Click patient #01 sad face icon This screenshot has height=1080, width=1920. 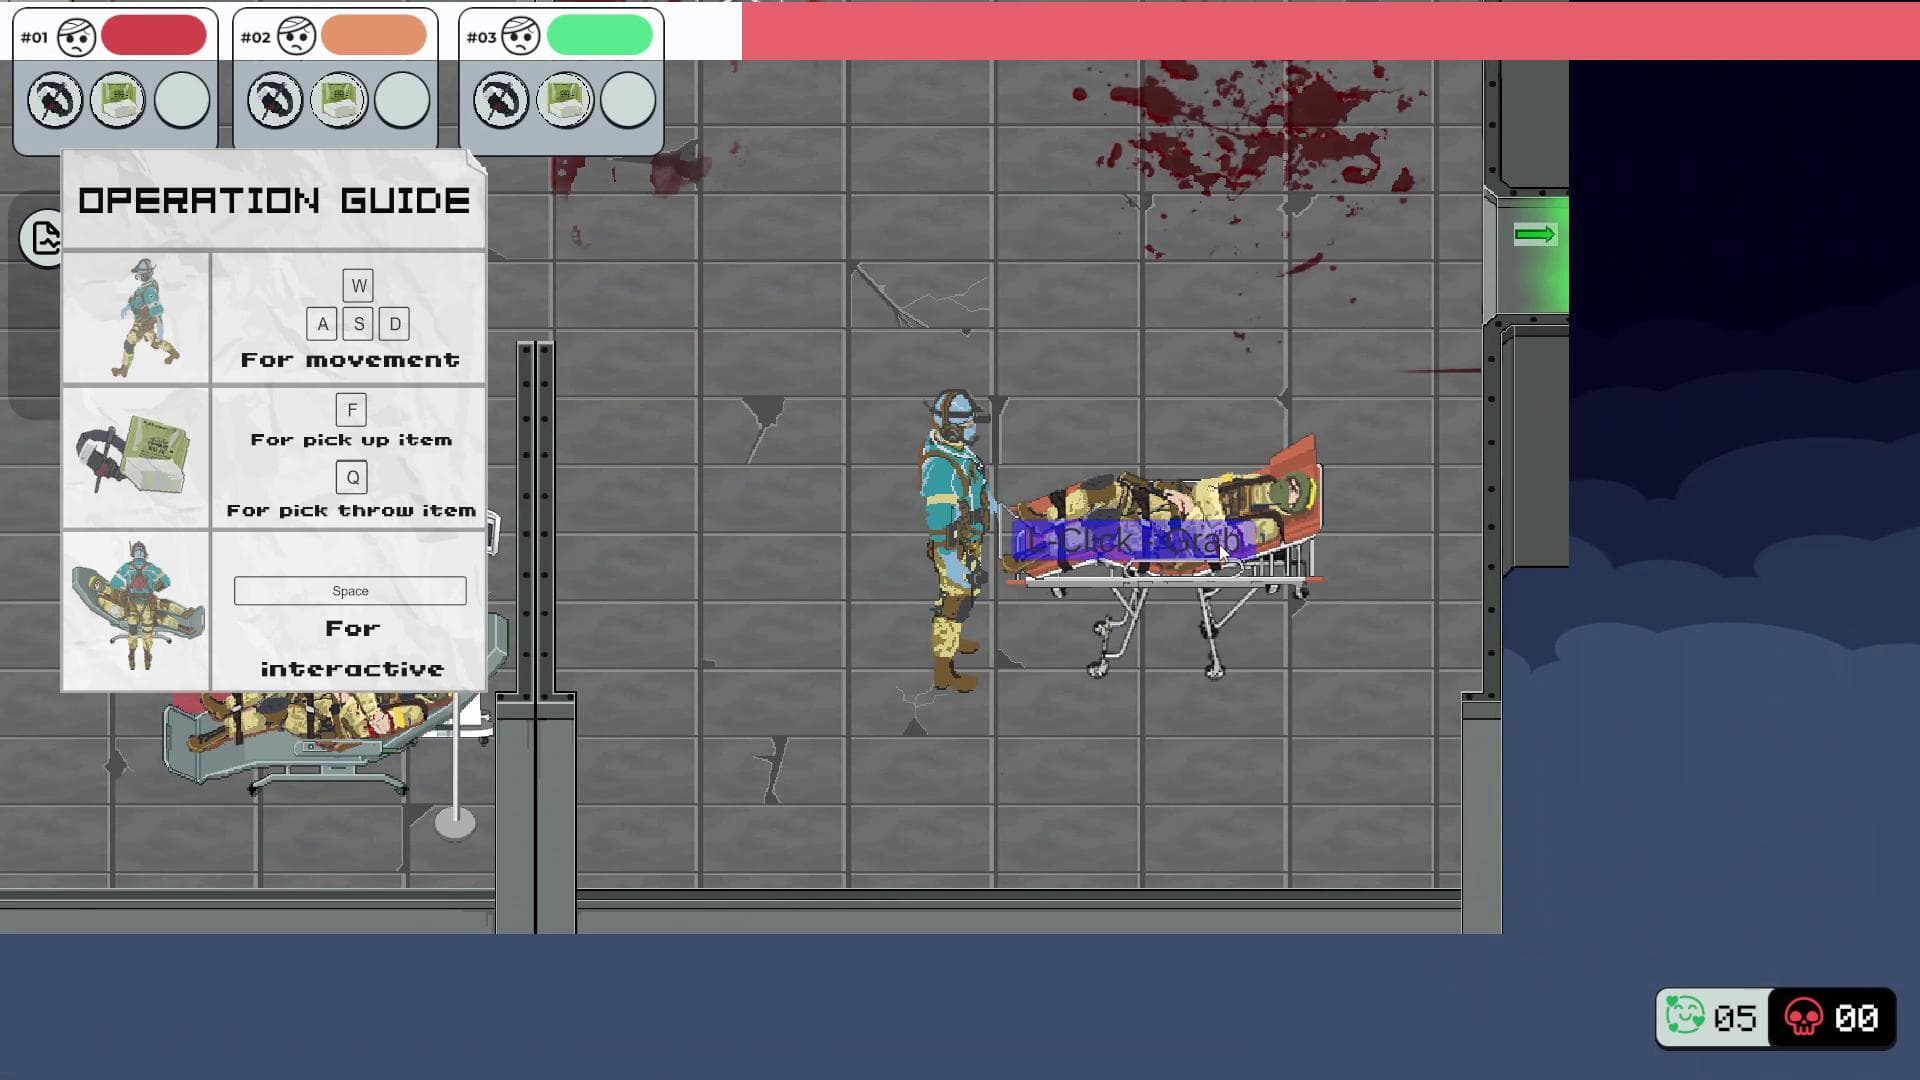(x=76, y=37)
